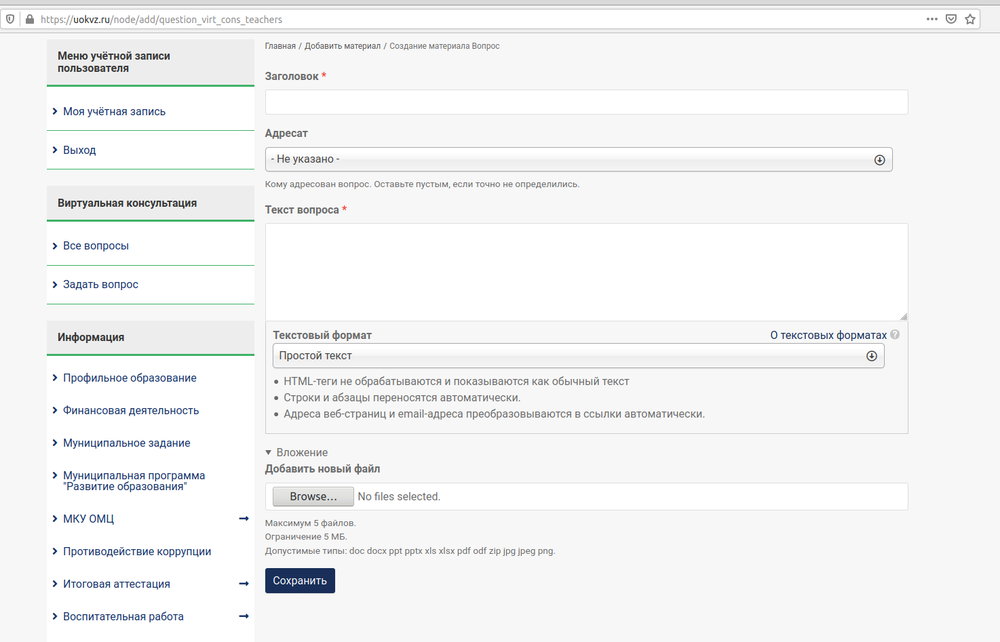The height and width of the screenshot is (642, 1000).
Task: Open the Адресат dropdown list
Action: point(578,160)
